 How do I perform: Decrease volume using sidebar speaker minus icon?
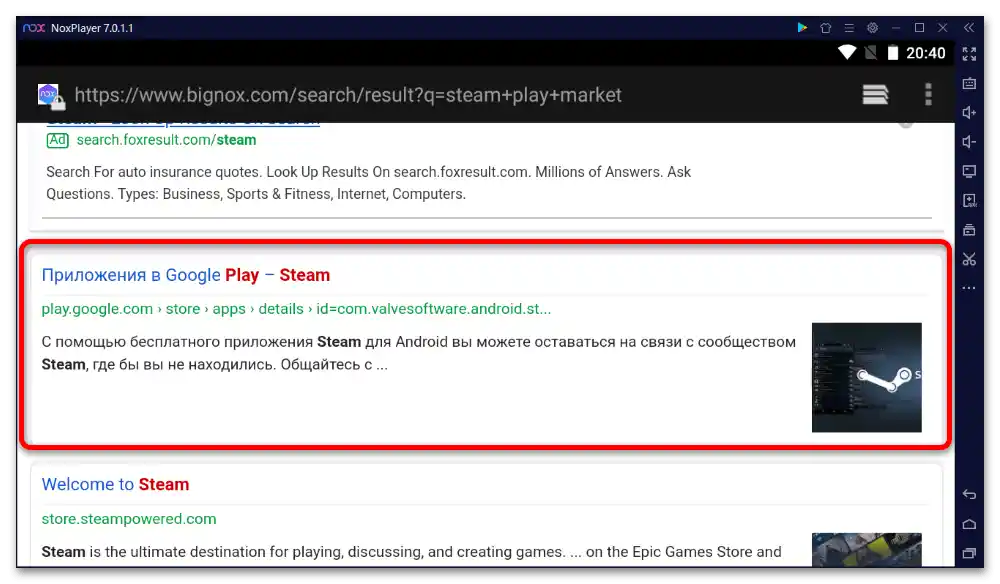coord(969,142)
